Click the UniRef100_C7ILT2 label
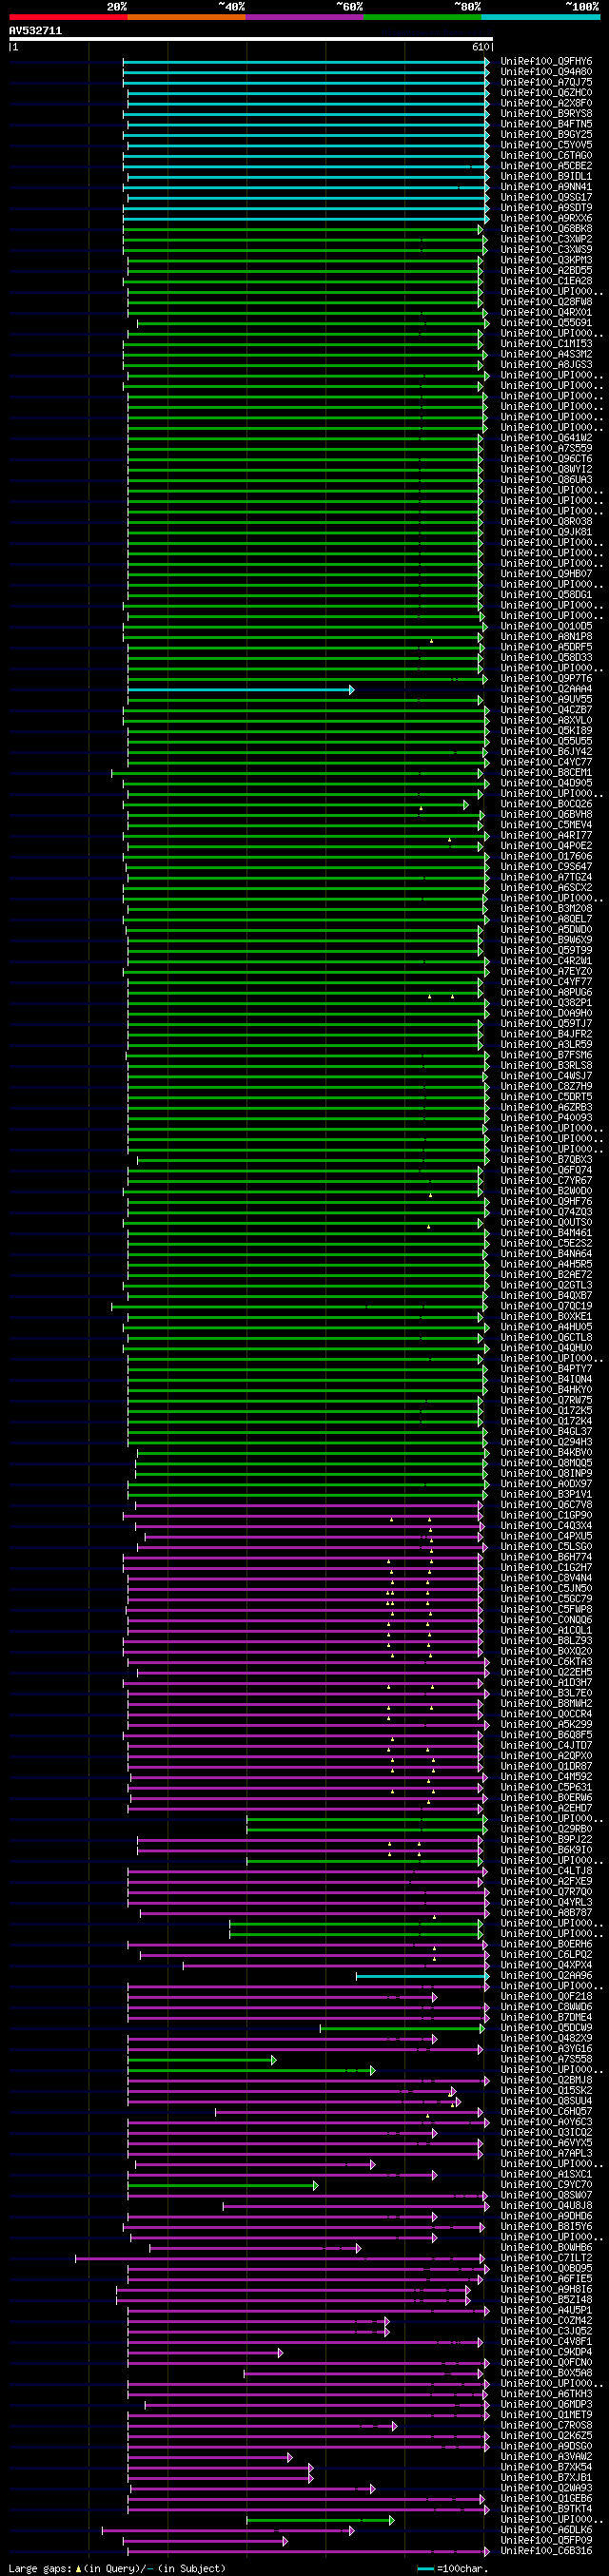This screenshot has width=609, height=2576. (x=546, y=2258)
